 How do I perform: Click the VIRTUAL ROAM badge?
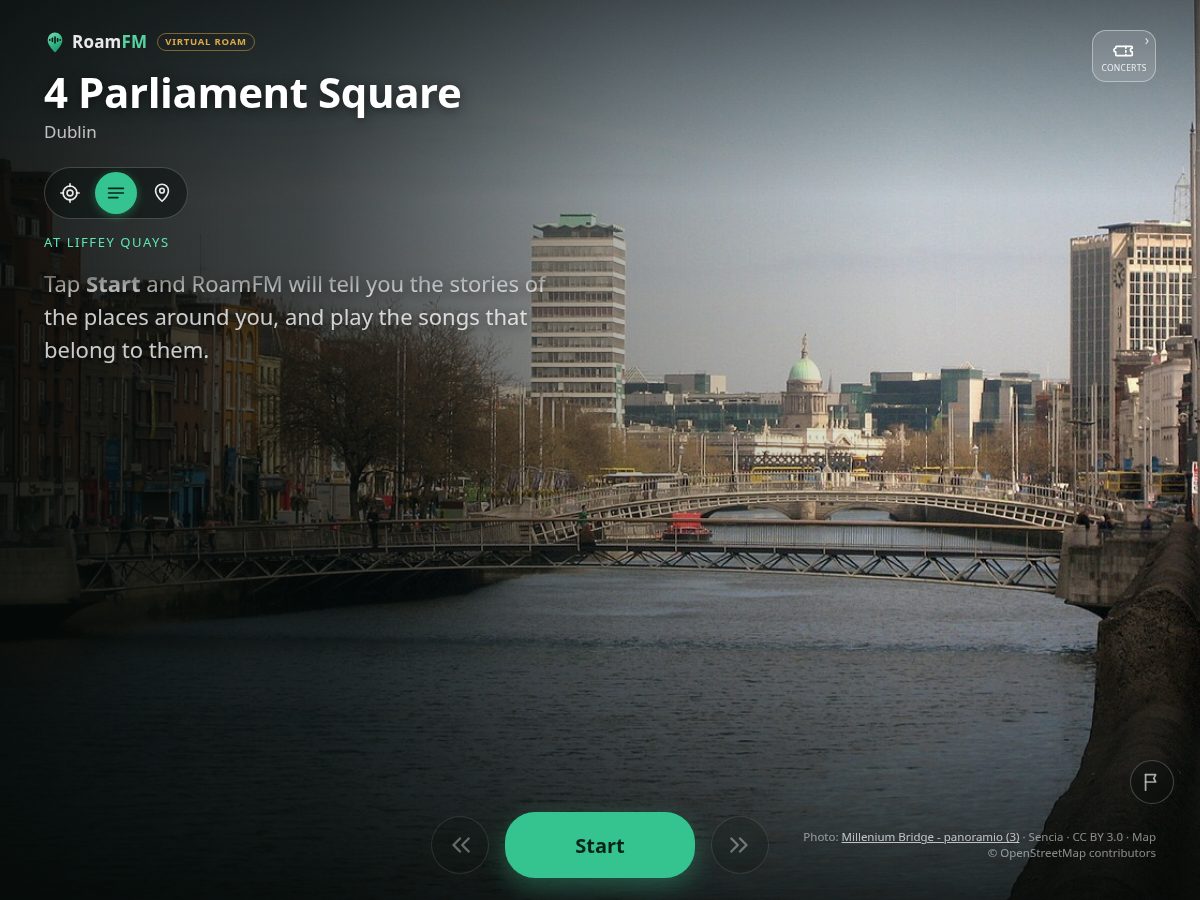click(206, 42)
